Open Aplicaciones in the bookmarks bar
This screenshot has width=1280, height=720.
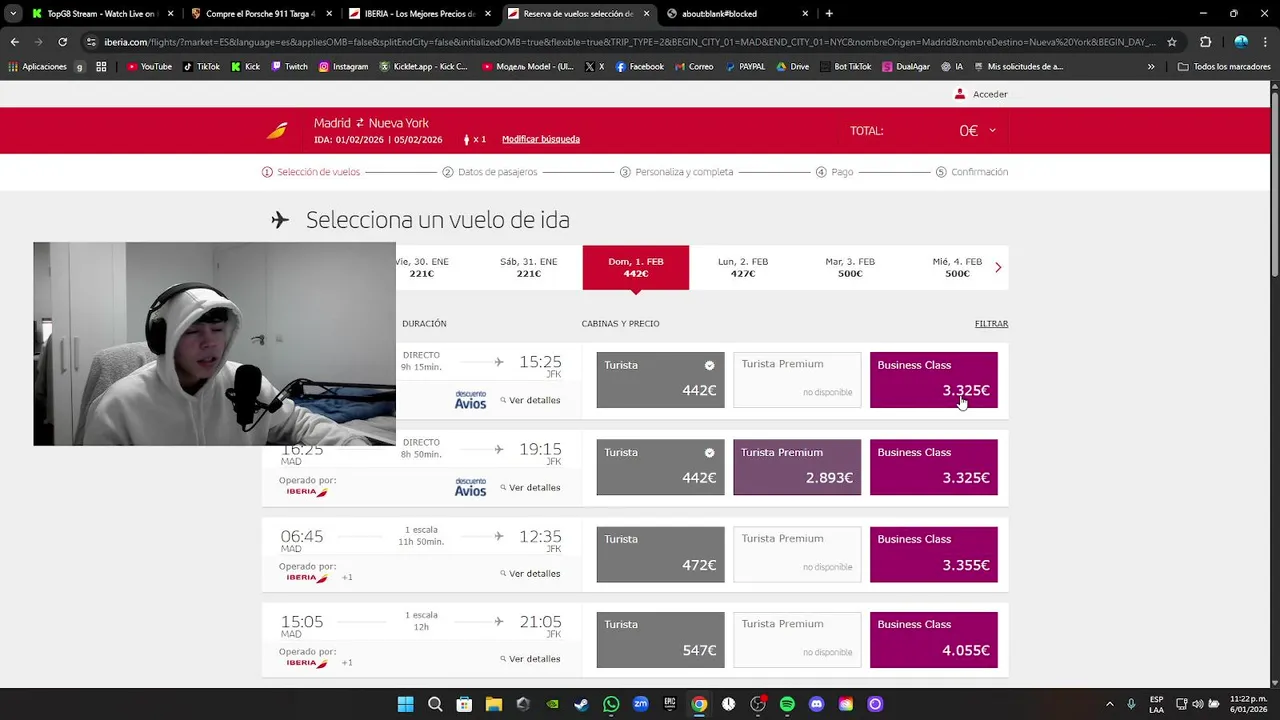[x=37, y=67]
